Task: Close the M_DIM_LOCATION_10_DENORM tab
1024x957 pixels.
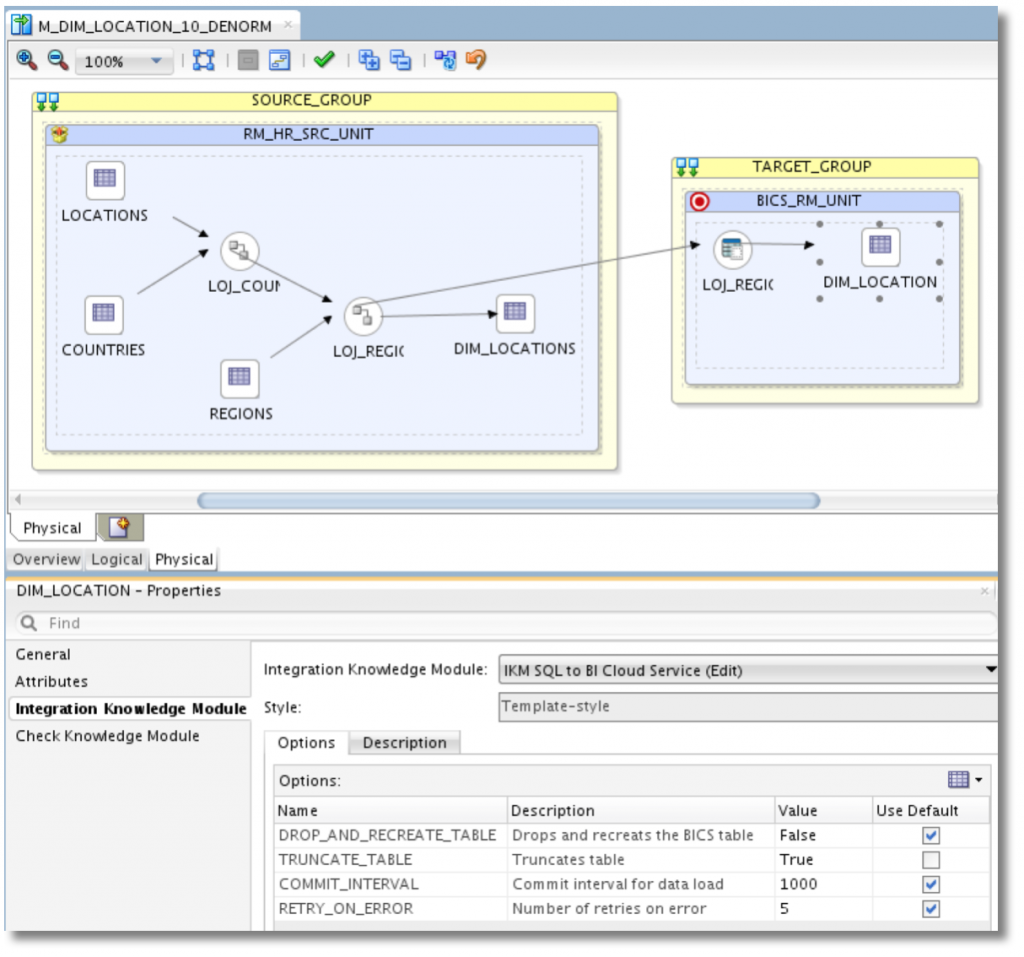Action: 288,25
